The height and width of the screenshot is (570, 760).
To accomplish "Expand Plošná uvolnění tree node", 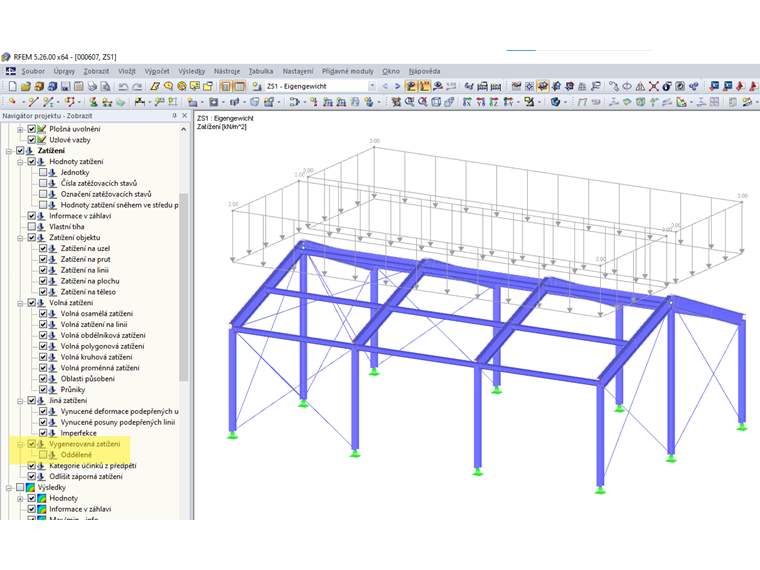I will tap(20, 129).
